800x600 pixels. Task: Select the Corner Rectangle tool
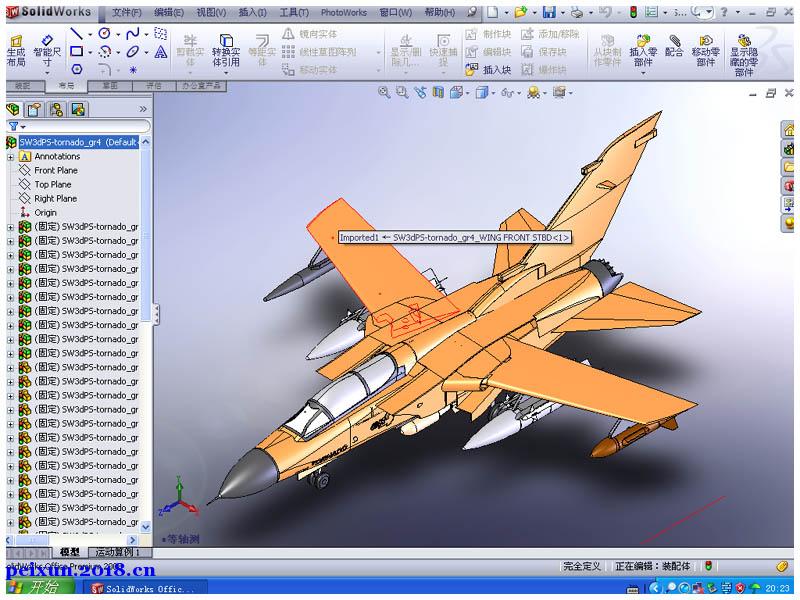point(77,52)
